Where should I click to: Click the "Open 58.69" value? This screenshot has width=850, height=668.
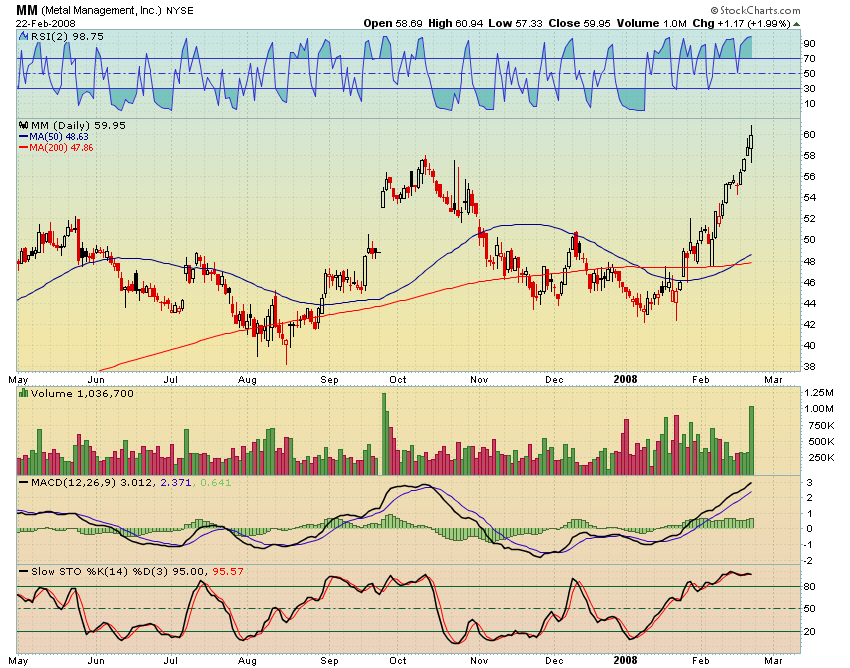click(x=393, y=23)
